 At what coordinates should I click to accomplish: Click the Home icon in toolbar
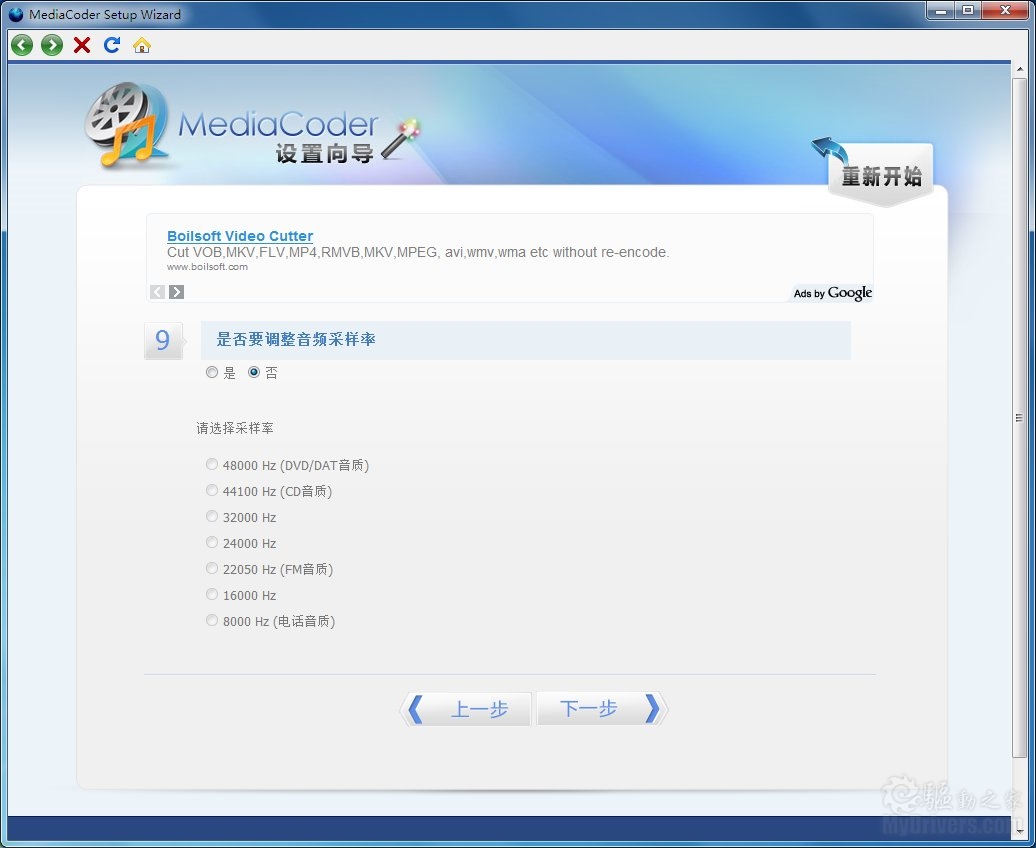tap(141, 45)
